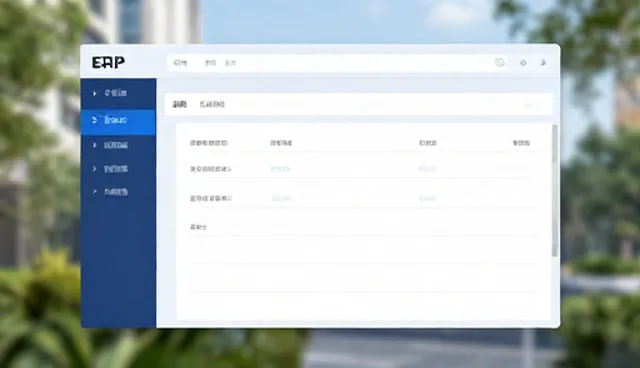Open the first blue link in the first data row
The height and width of the screenshot is (368, 640).
click(280, 168)
